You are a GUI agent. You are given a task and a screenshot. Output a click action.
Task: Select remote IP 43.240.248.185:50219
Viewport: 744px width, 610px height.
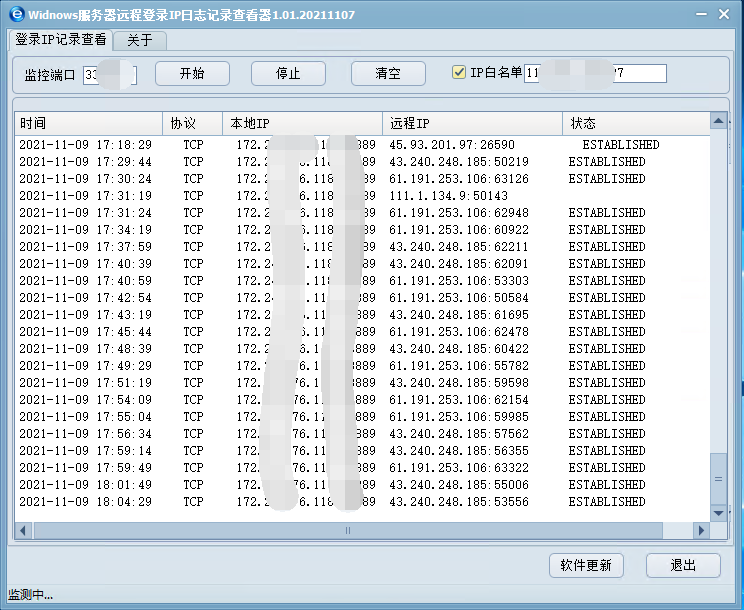(x=459, y=162)
